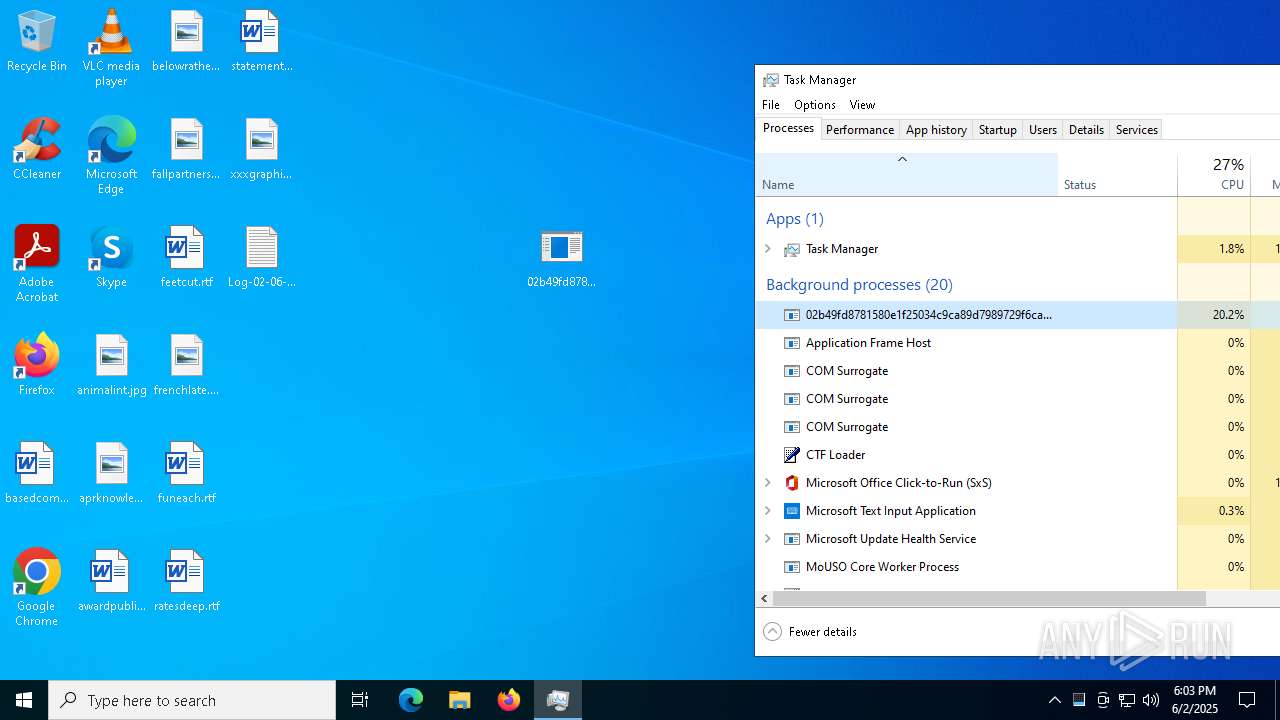Viewport: 1280px width, 720px height.
Task: Show hidden system tray icons
Action: pyautogui.click(x=1055, y=700)
